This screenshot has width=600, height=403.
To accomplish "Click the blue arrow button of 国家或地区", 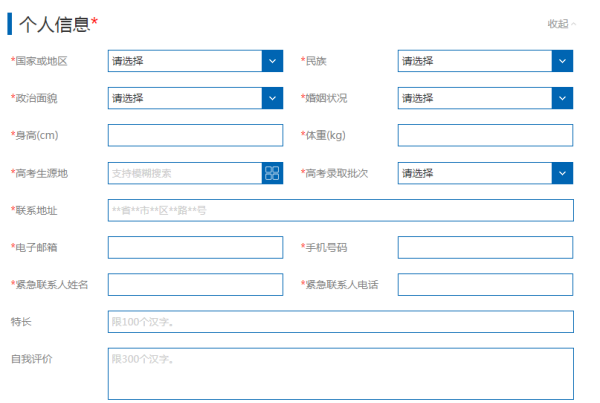I will (272, 61).
